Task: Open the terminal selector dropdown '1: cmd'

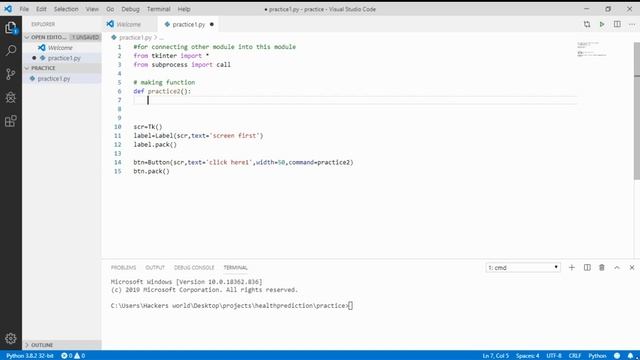Action: coord(523,268)
